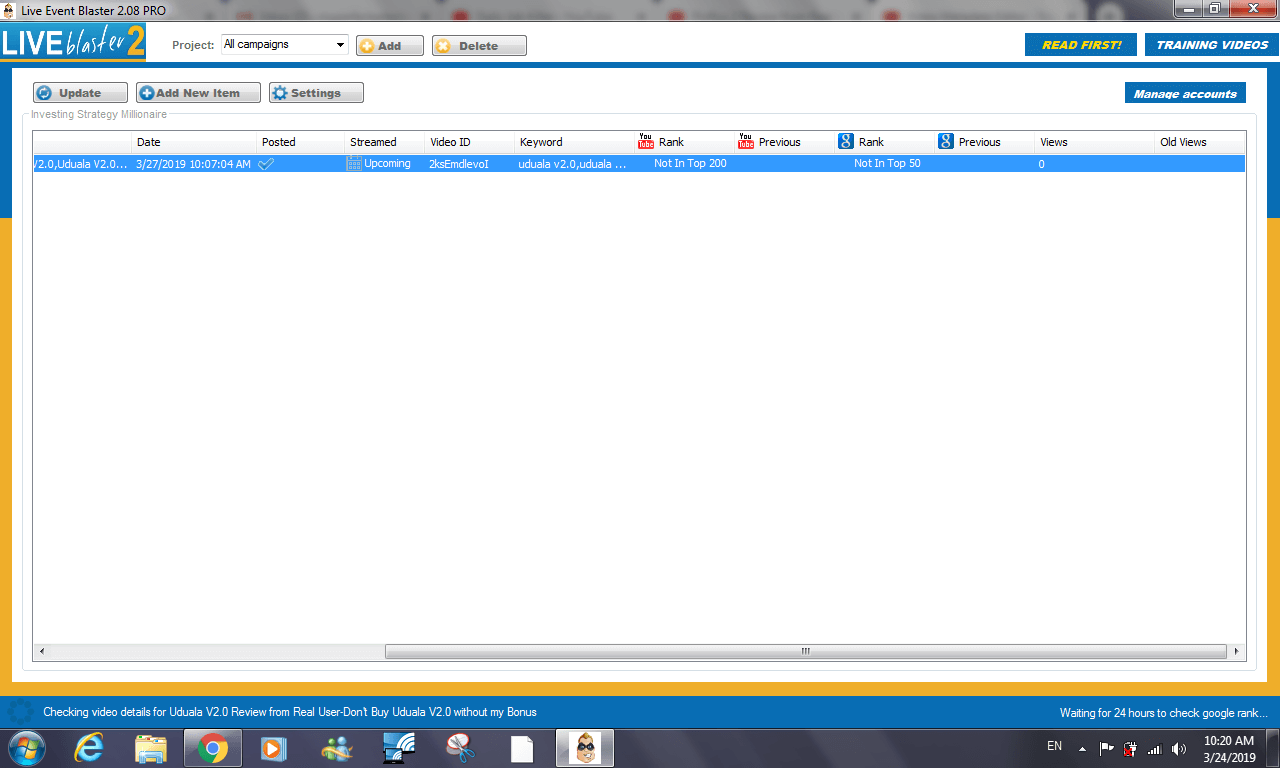
Task: Open Windows Explorer folder on taskbar
Action: coord(151,748)
